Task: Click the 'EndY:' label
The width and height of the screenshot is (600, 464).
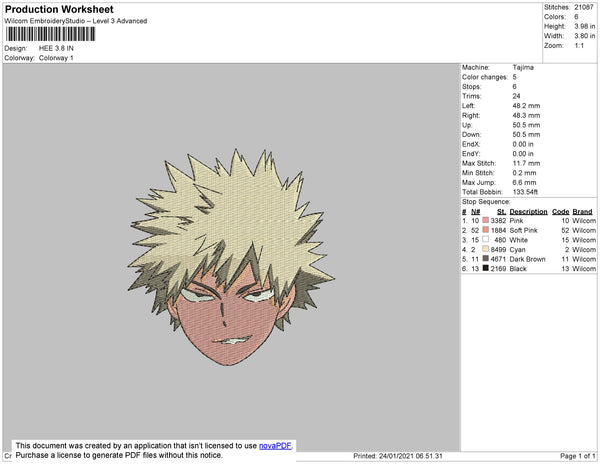Action: point(471,154)
